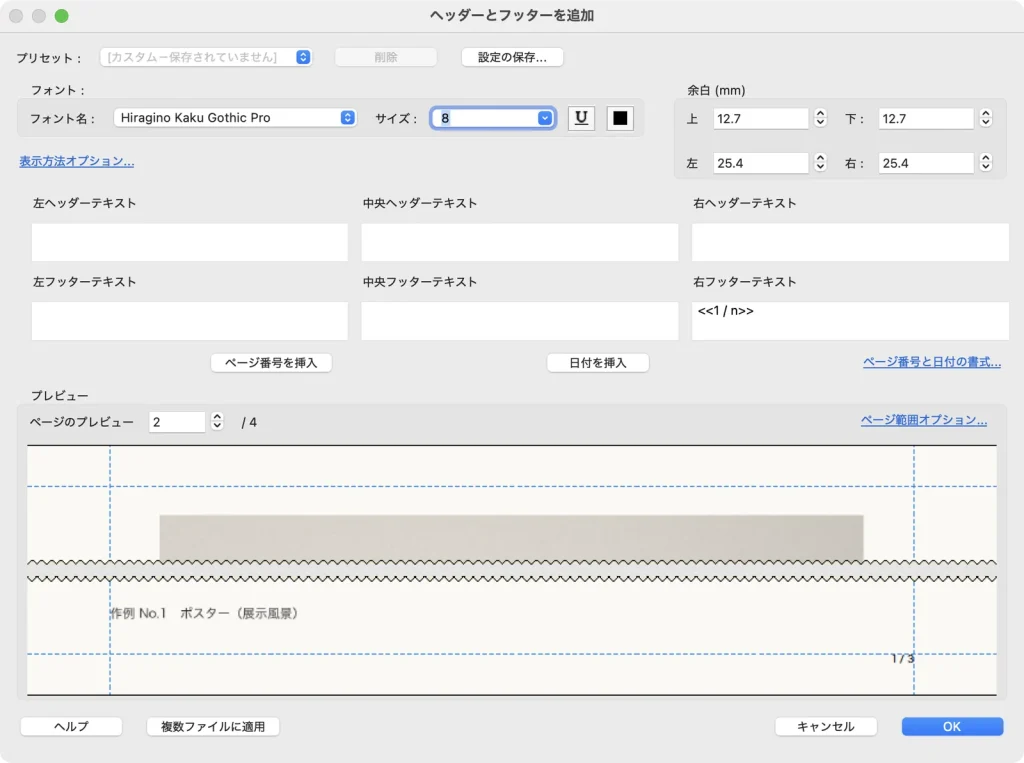This screenshot has width=1024, height=763.
Task: Click the 左 left margin field
Action: point(761,163)
